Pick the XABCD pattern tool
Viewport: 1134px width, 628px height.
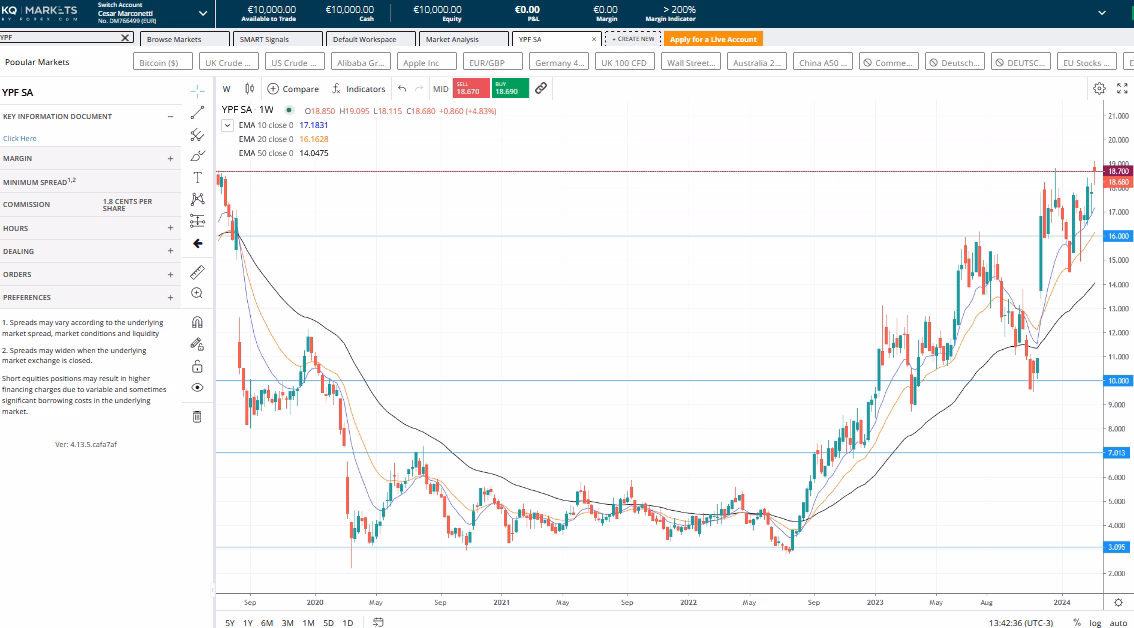197,202
